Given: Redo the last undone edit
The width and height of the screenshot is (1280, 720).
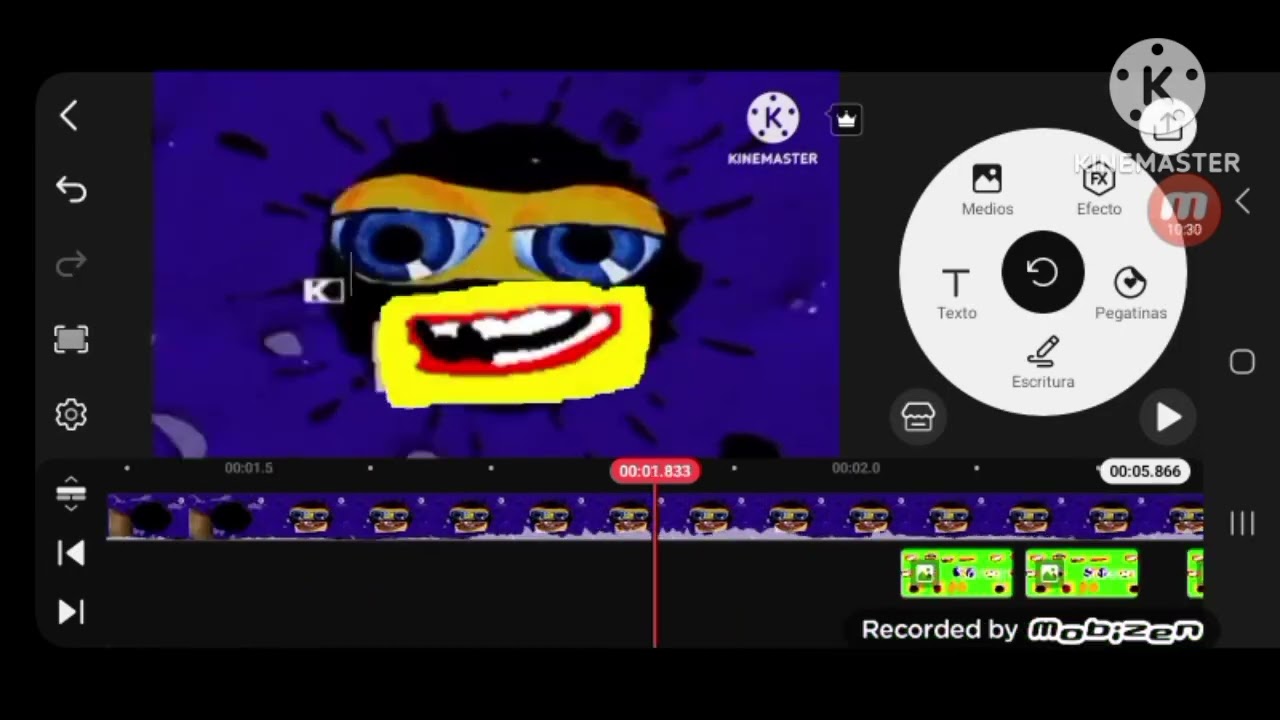Looking at the screenshot, I should point(71,264).
